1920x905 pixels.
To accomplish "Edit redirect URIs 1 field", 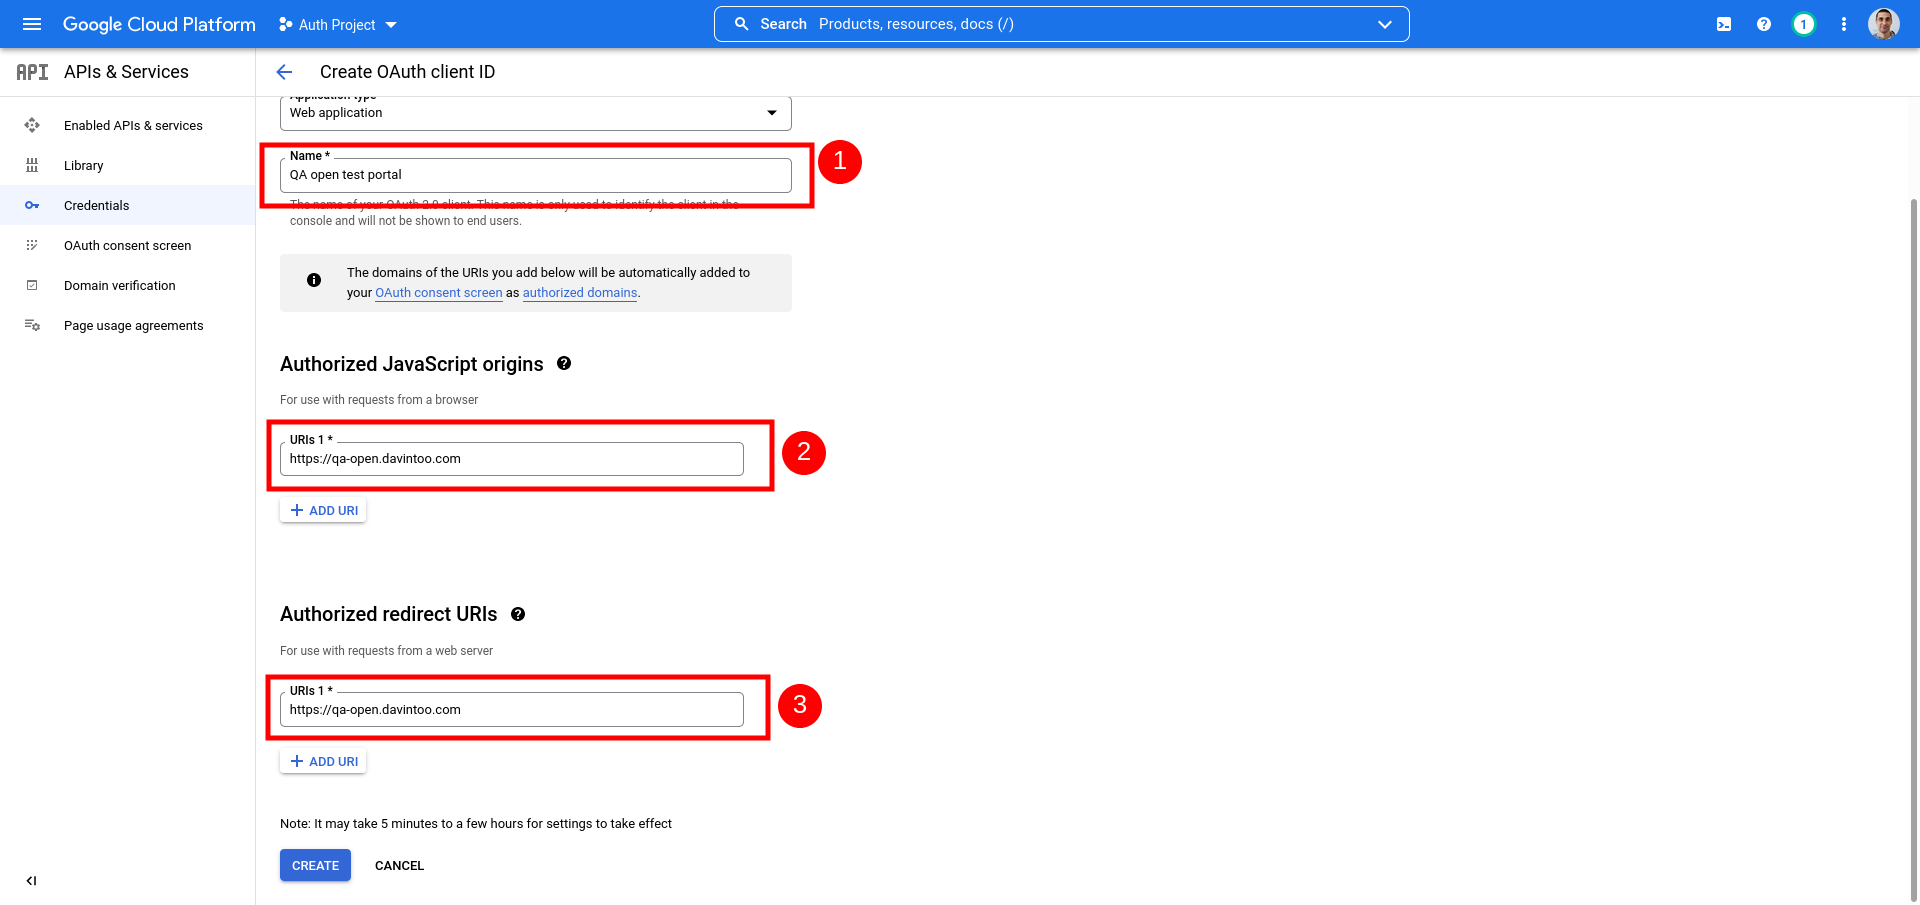I will point(512,710).
